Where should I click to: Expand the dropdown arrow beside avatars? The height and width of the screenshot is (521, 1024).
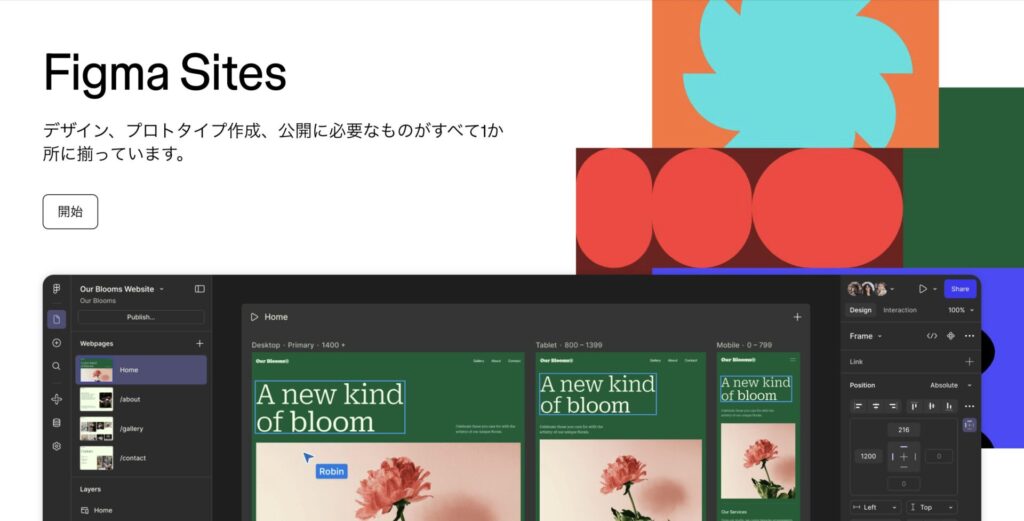(892, 289)
